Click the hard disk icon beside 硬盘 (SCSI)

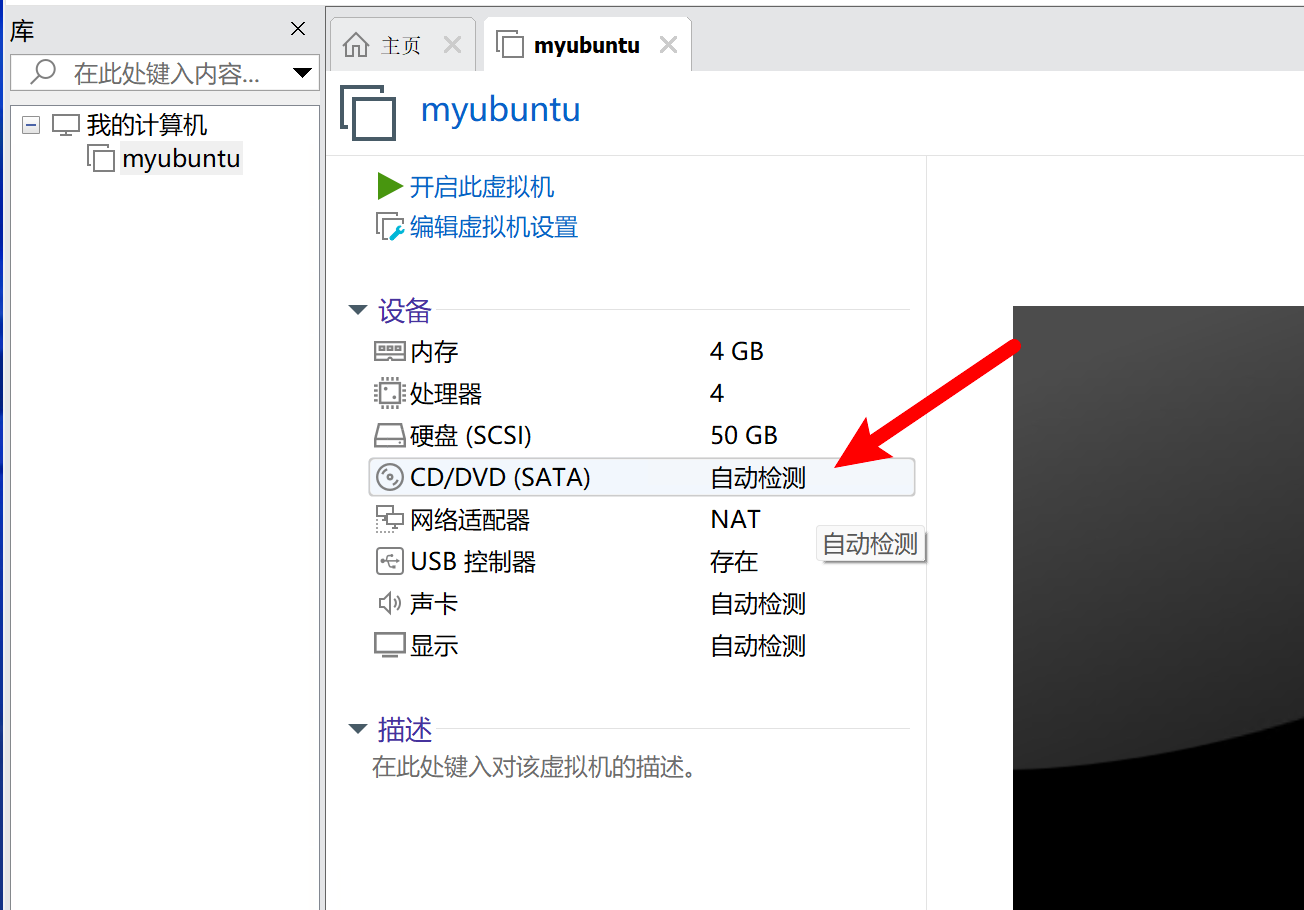click(389, 436)
